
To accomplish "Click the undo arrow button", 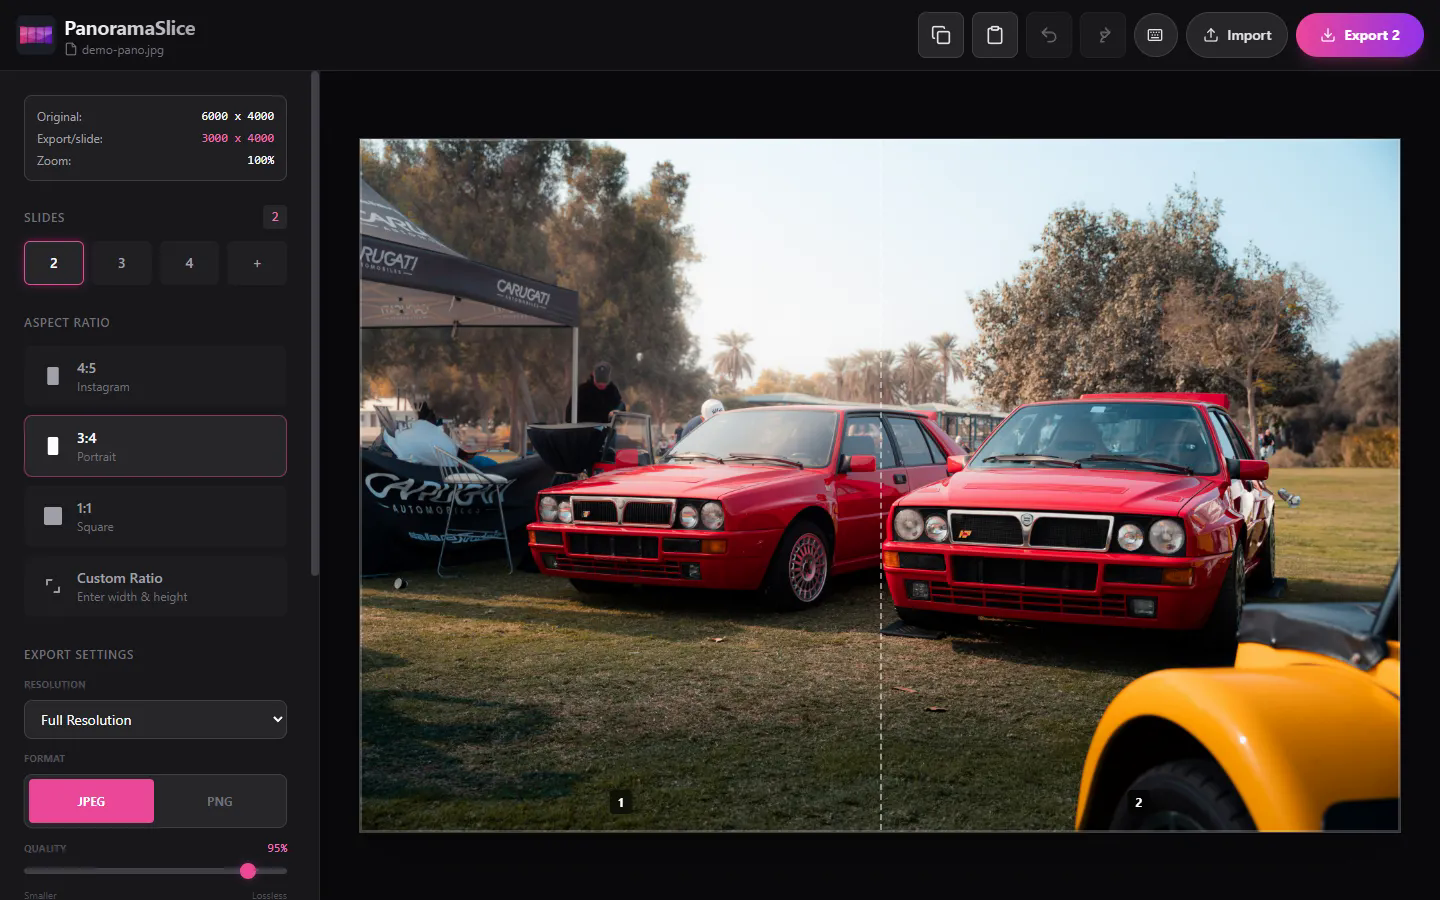I will click(1048, 35).
